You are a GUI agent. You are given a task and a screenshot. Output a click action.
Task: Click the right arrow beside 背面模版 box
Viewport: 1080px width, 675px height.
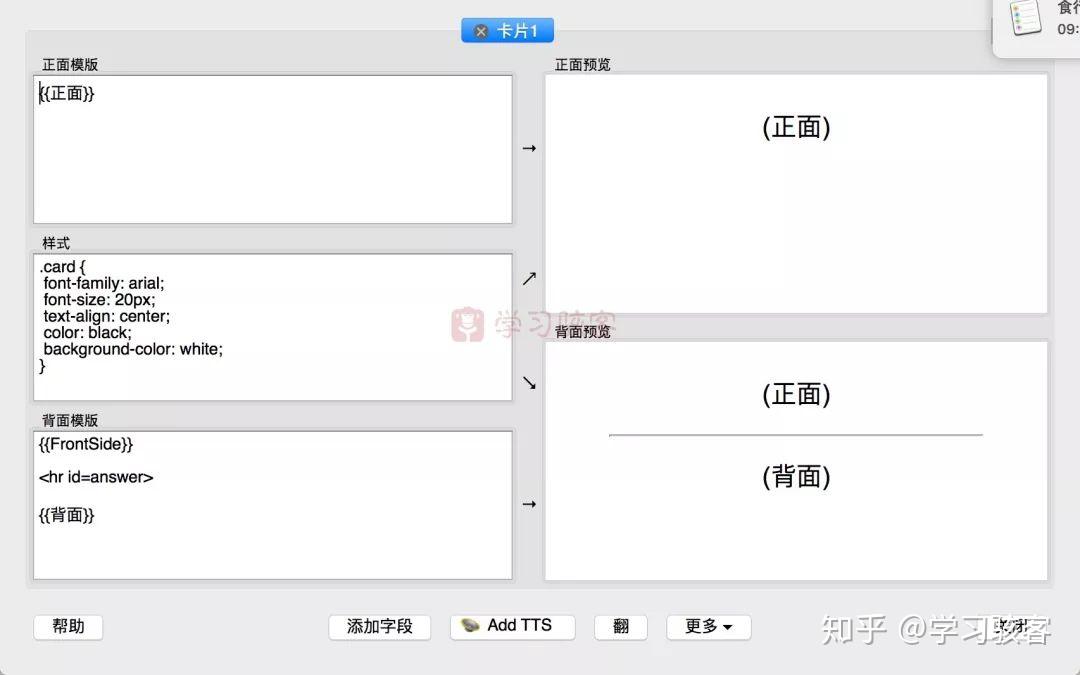tap(529, 504)
